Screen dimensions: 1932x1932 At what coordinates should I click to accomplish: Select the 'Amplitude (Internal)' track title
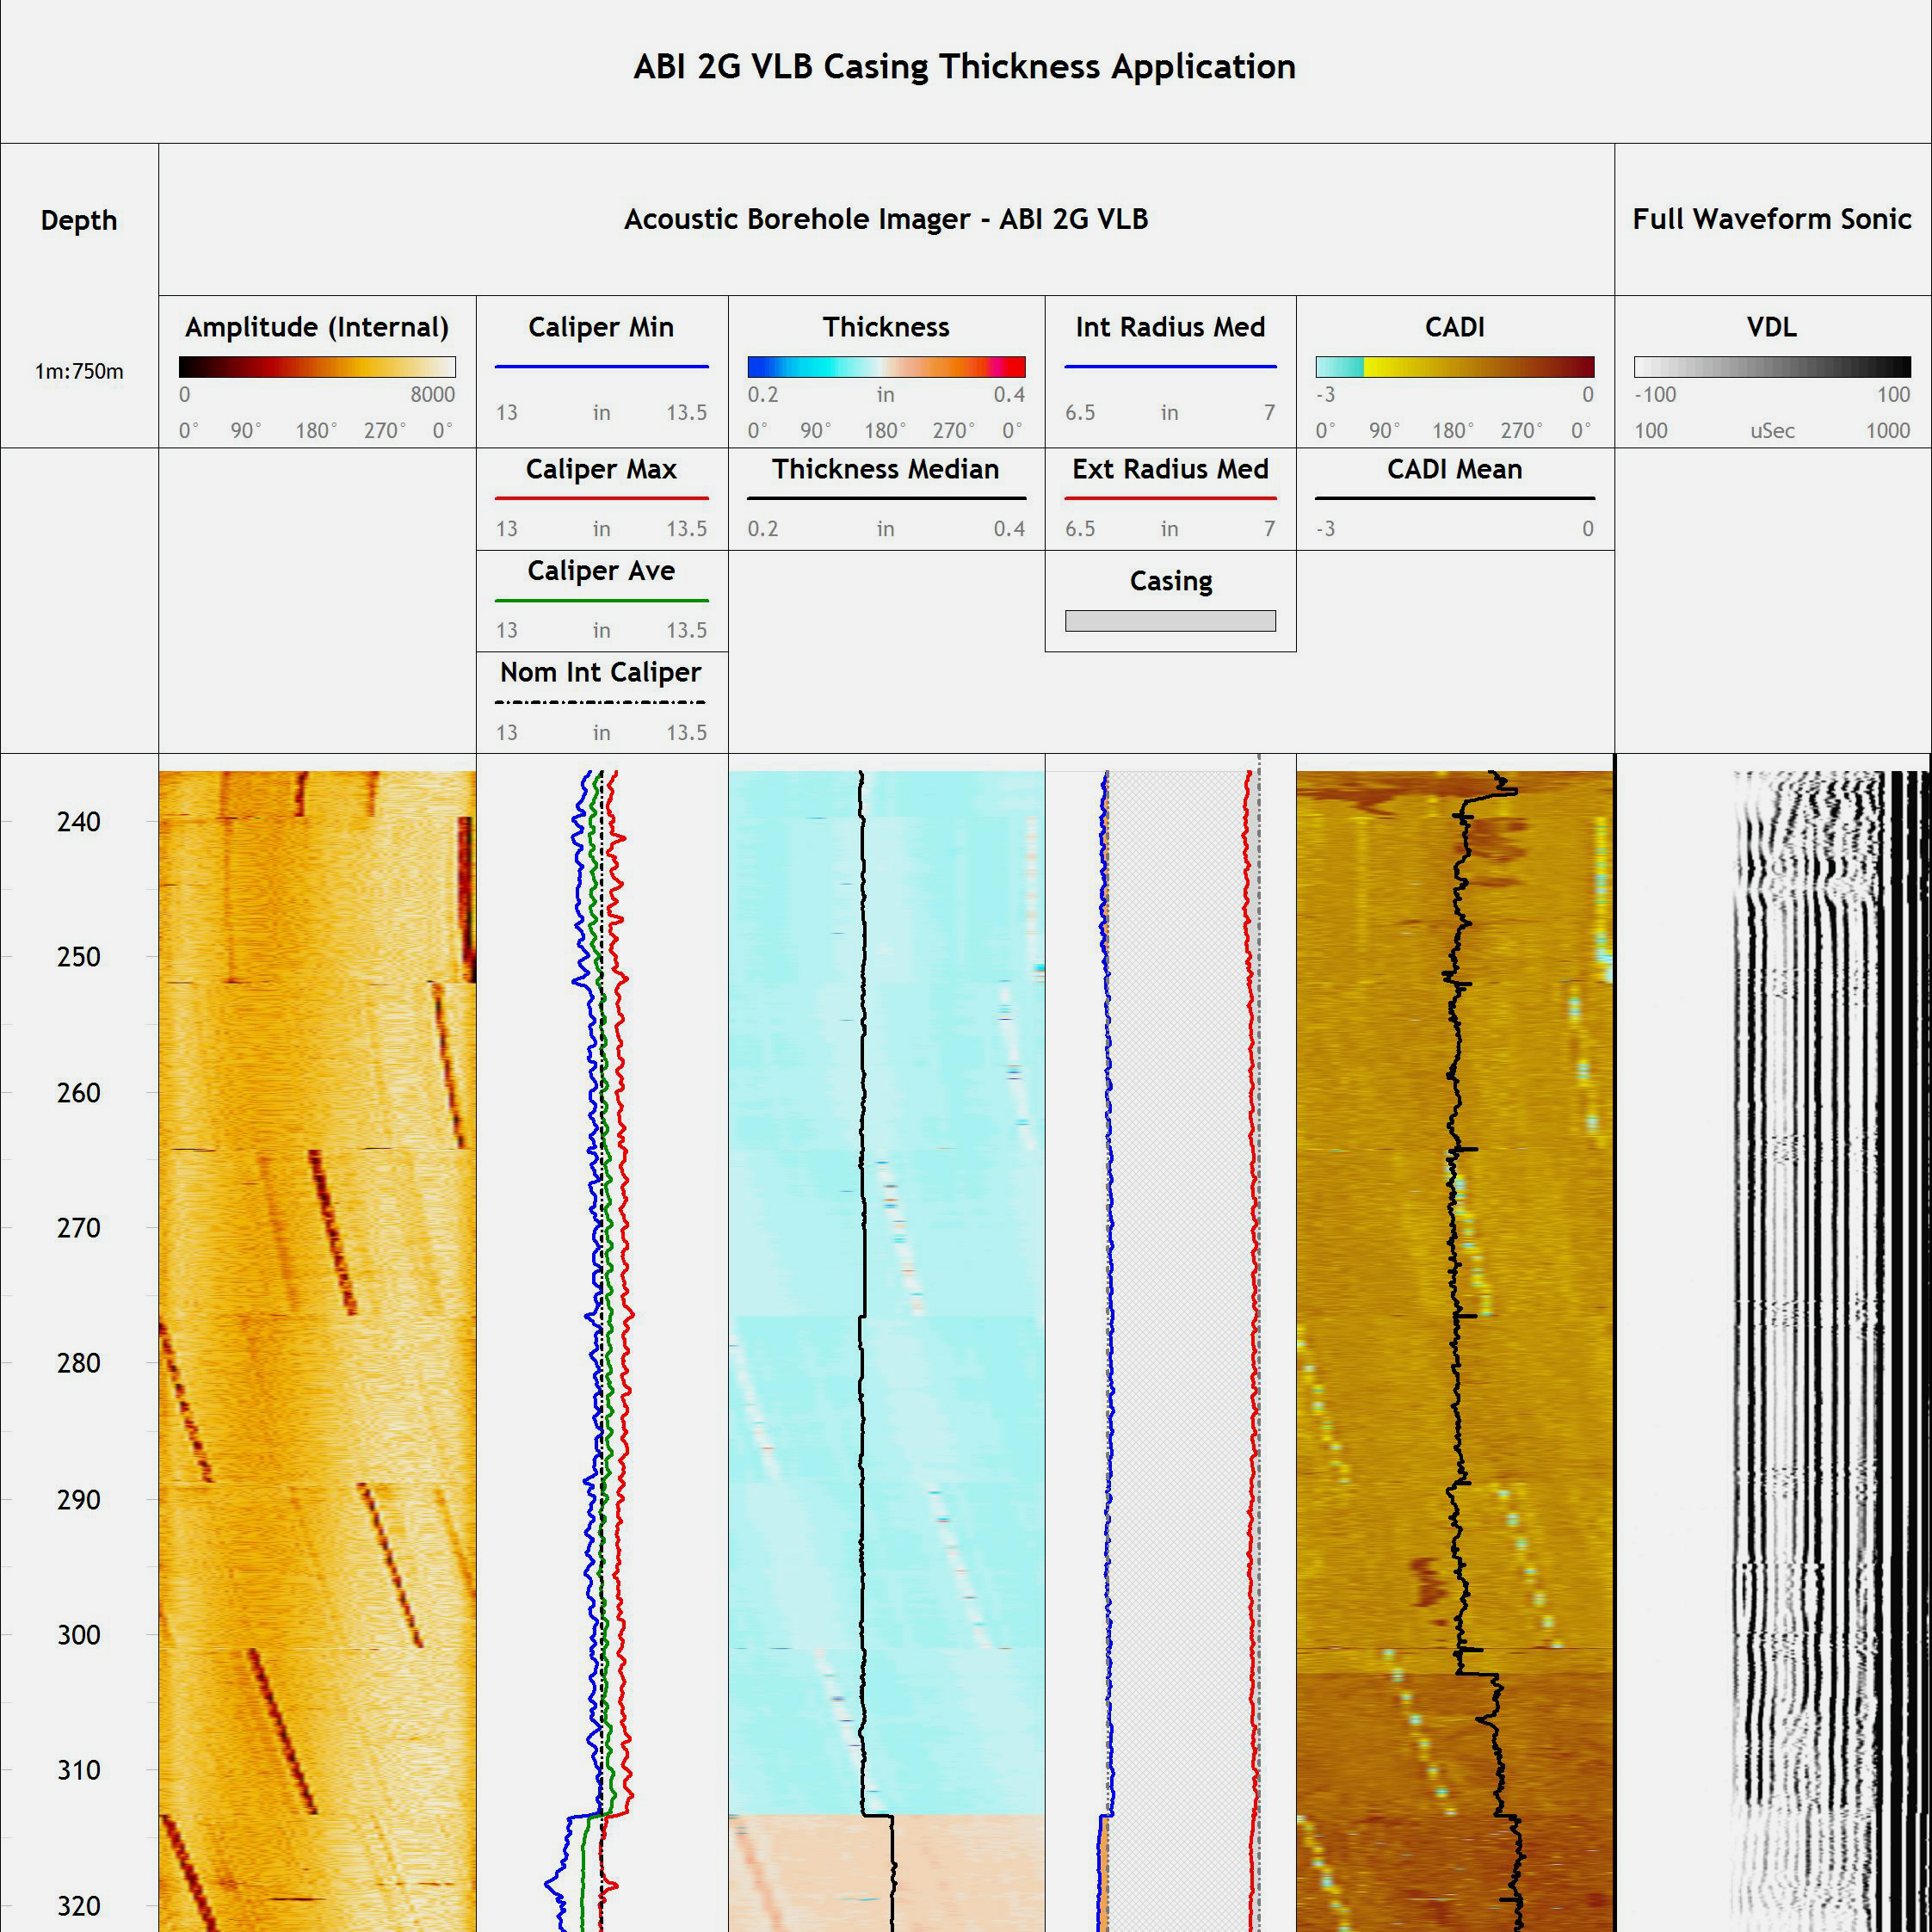(317, 327)
